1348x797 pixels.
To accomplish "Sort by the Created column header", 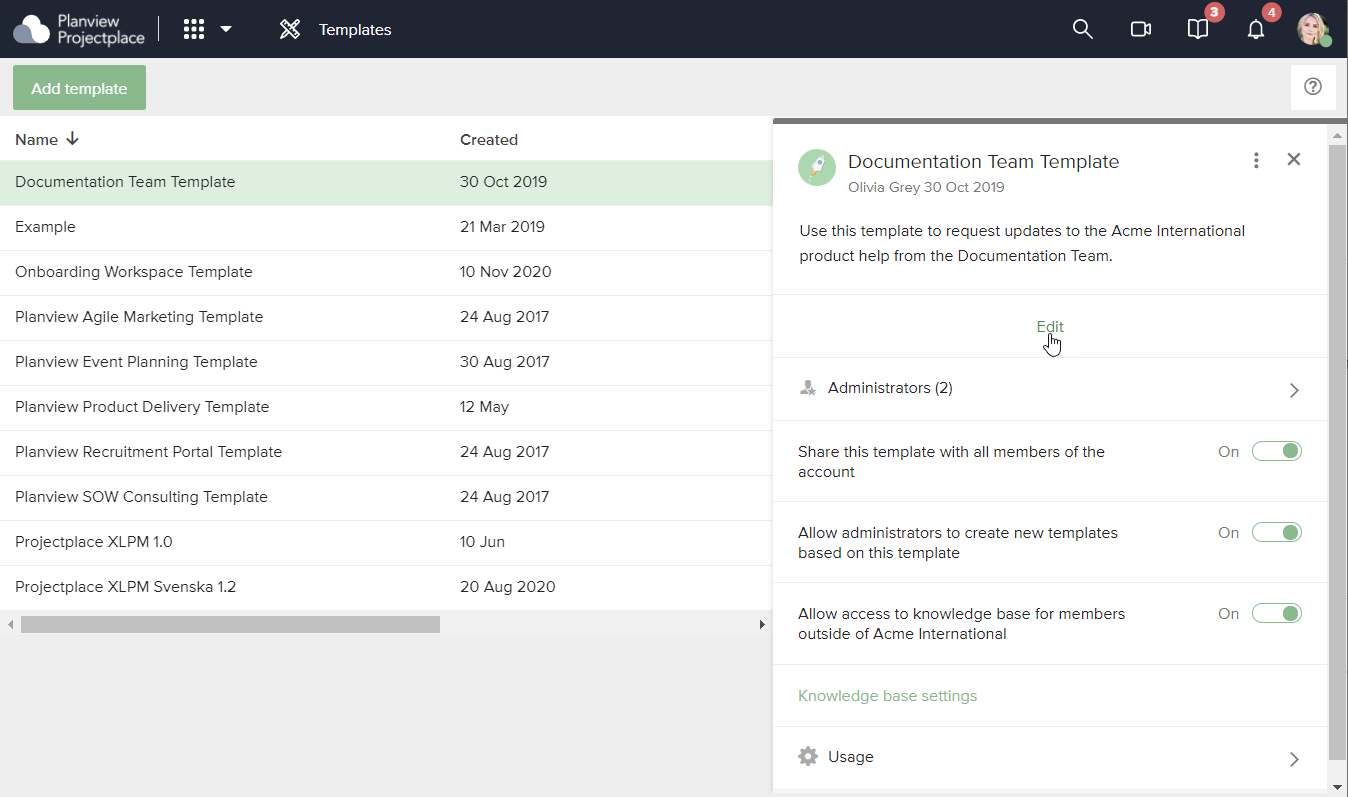I will (489, 140).
